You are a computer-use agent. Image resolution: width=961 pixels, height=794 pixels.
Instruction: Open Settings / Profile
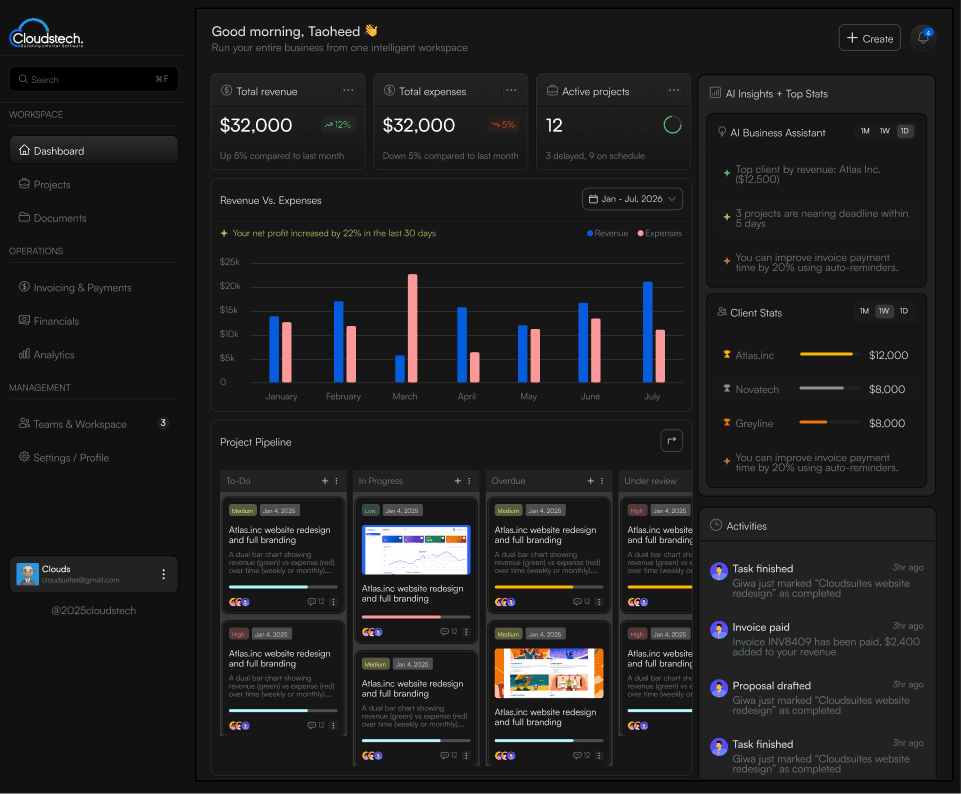pyautogui.click(x=94, y=457)
